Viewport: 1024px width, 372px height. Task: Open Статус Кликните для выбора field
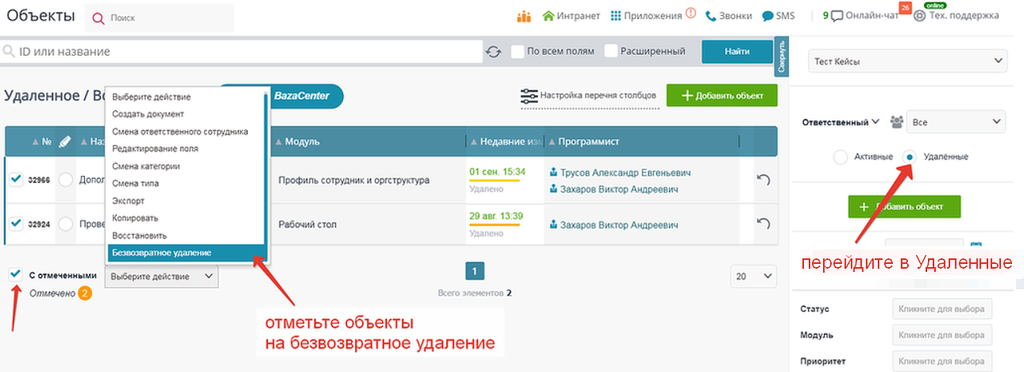click(942, 309)
